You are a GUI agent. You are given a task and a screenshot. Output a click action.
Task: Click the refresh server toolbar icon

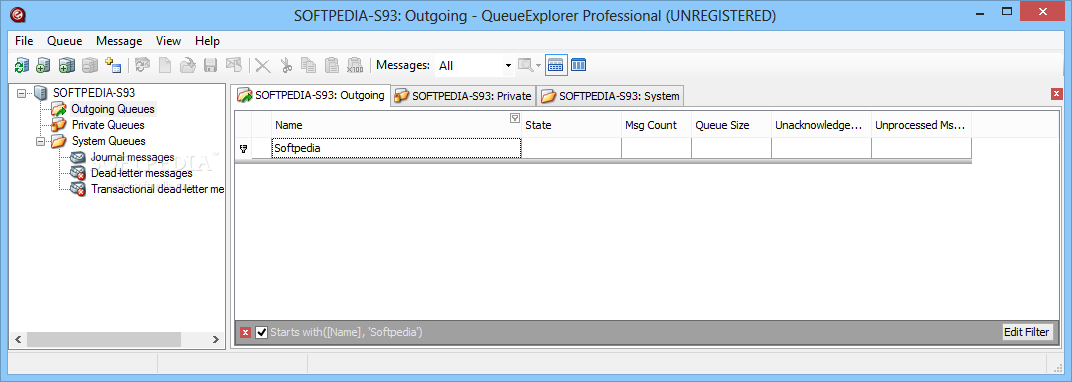click(x=22, y=66)
